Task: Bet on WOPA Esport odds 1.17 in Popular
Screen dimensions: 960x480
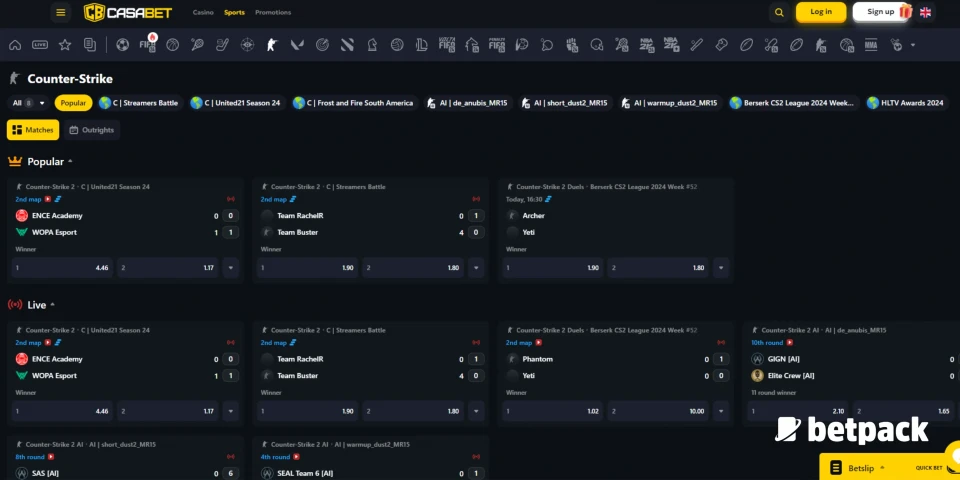Action: (x=168, y=268)
